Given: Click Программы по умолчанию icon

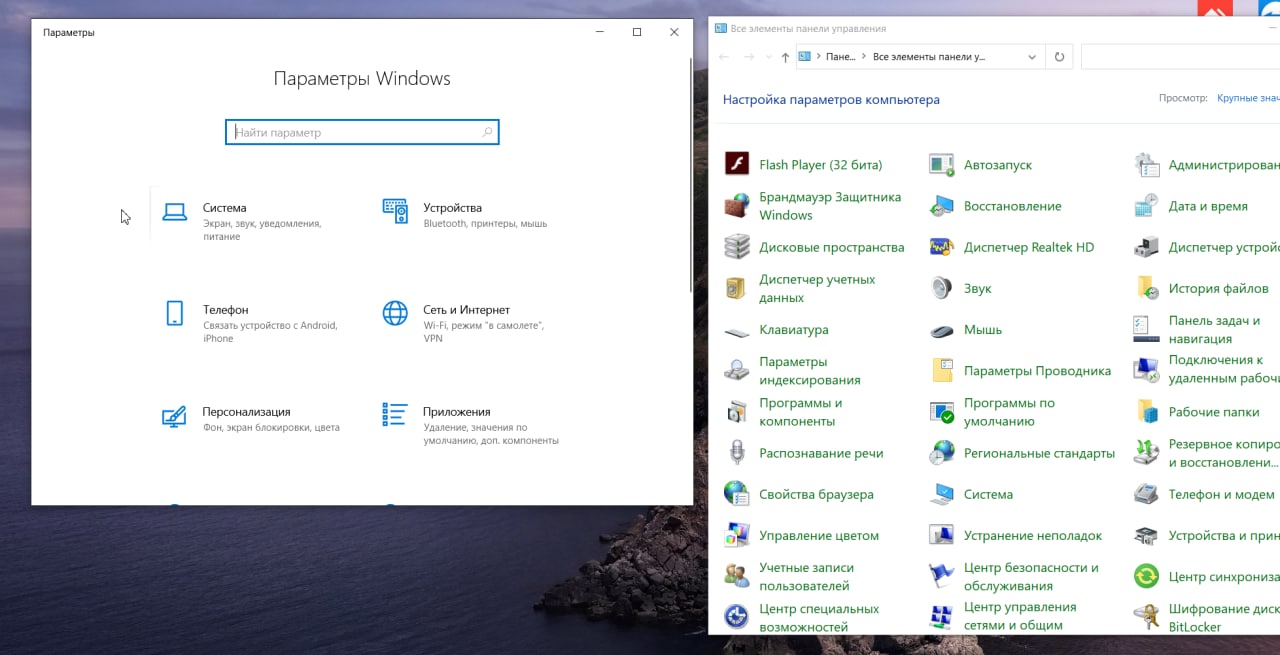Looking at the screenshot, I should [942, 412].
